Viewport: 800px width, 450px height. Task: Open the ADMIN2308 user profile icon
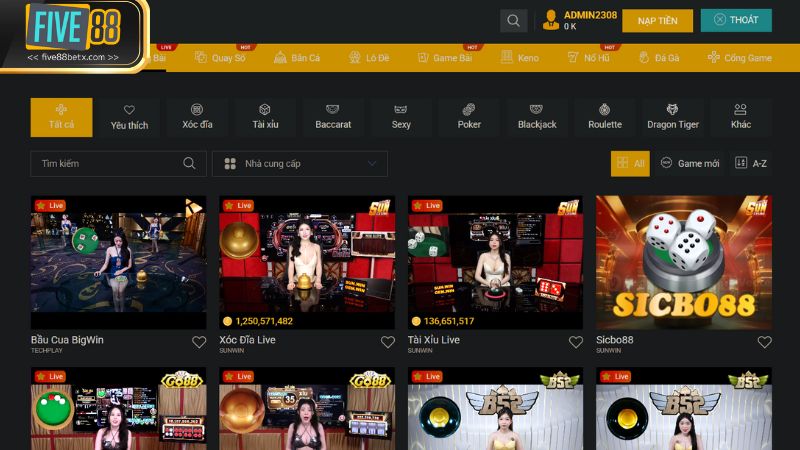(x=551, y=20)
